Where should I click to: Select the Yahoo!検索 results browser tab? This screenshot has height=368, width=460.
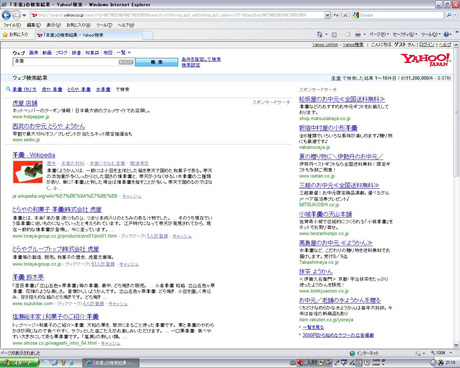pyautogui.click(x=88, y=35)
